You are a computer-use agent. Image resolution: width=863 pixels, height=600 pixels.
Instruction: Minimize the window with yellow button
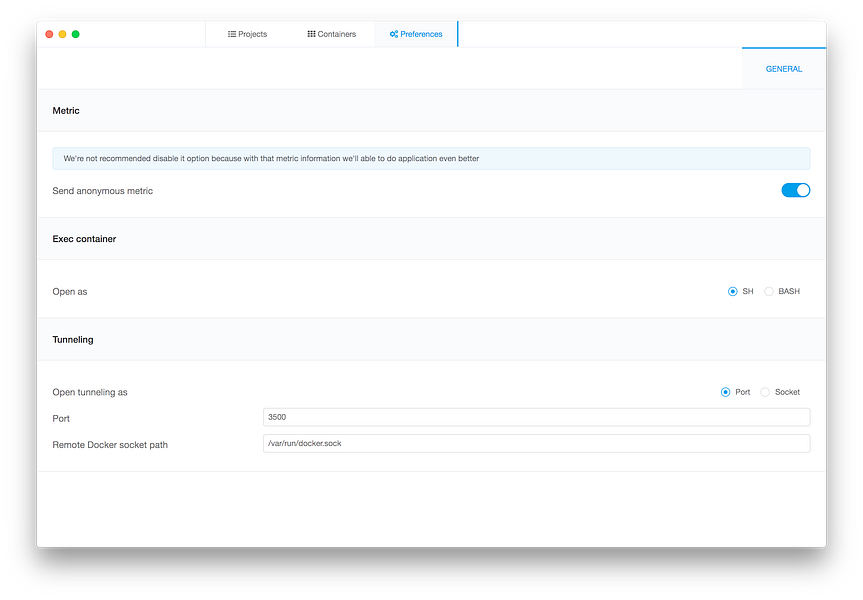(62, 34)
